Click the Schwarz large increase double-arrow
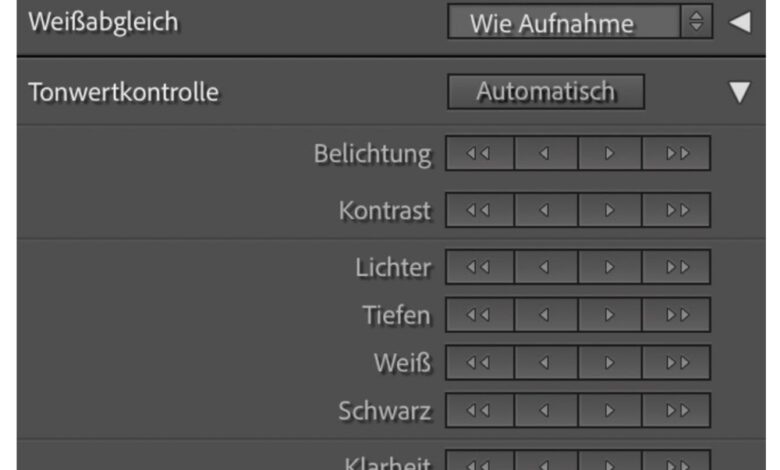780x470 pixels. pos(677,410)
